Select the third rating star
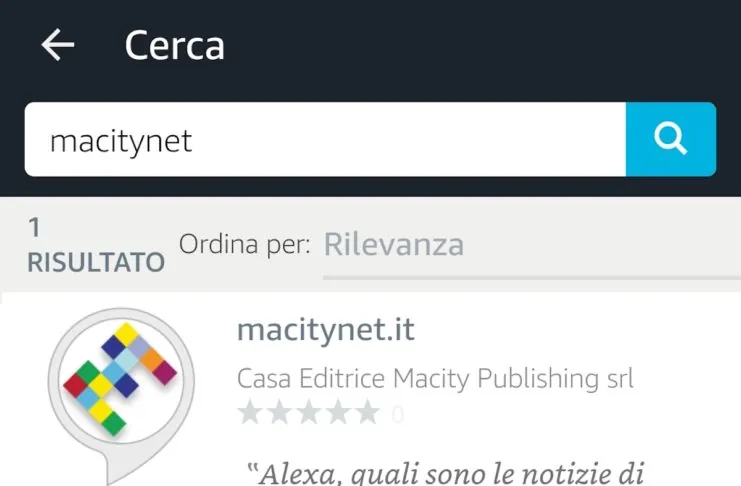Viewport: 741px width, 486px height. [308, 412]
